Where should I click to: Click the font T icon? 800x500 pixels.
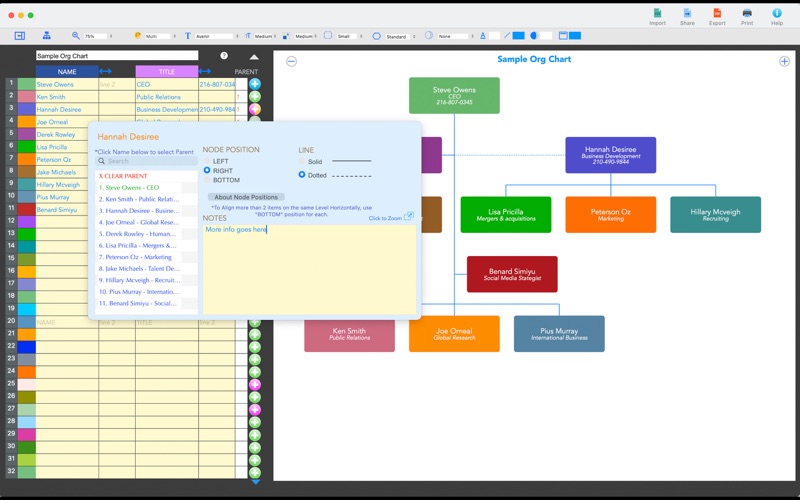point(188,36)
